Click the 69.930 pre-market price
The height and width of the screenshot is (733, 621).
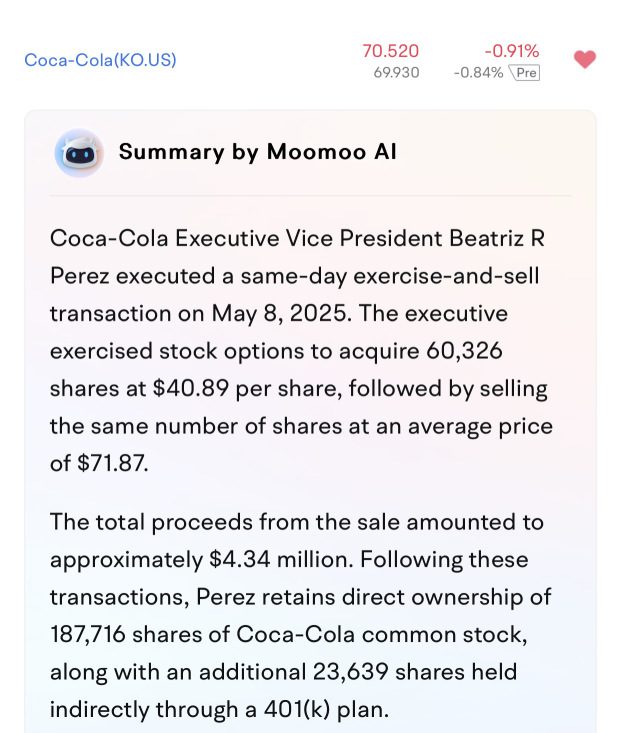point(396,73)
